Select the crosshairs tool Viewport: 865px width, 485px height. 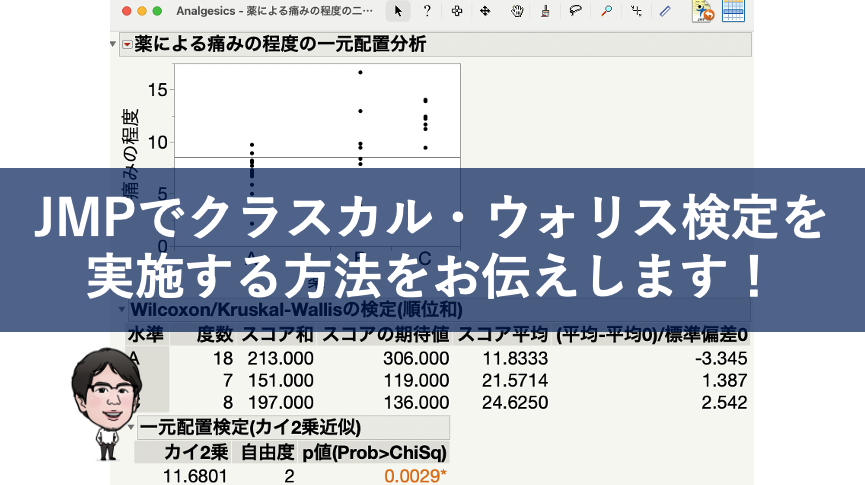point(636,11)
